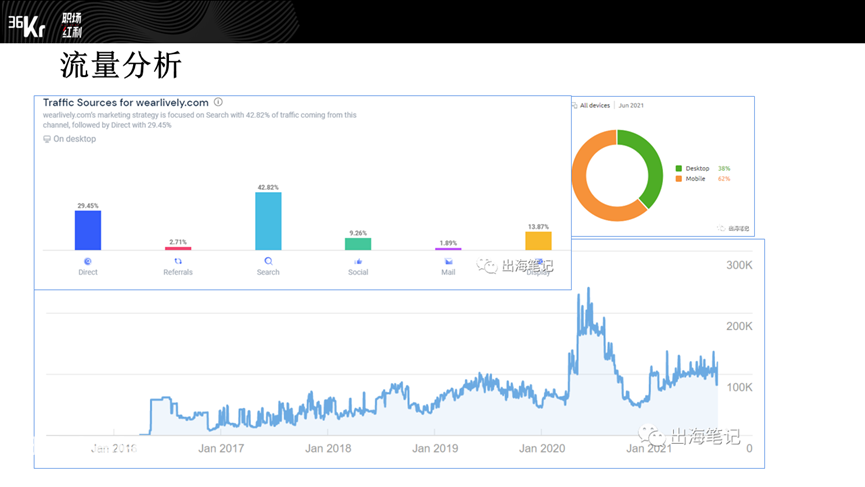Click the 2020 traffic peak on line chart

(589, 289)
